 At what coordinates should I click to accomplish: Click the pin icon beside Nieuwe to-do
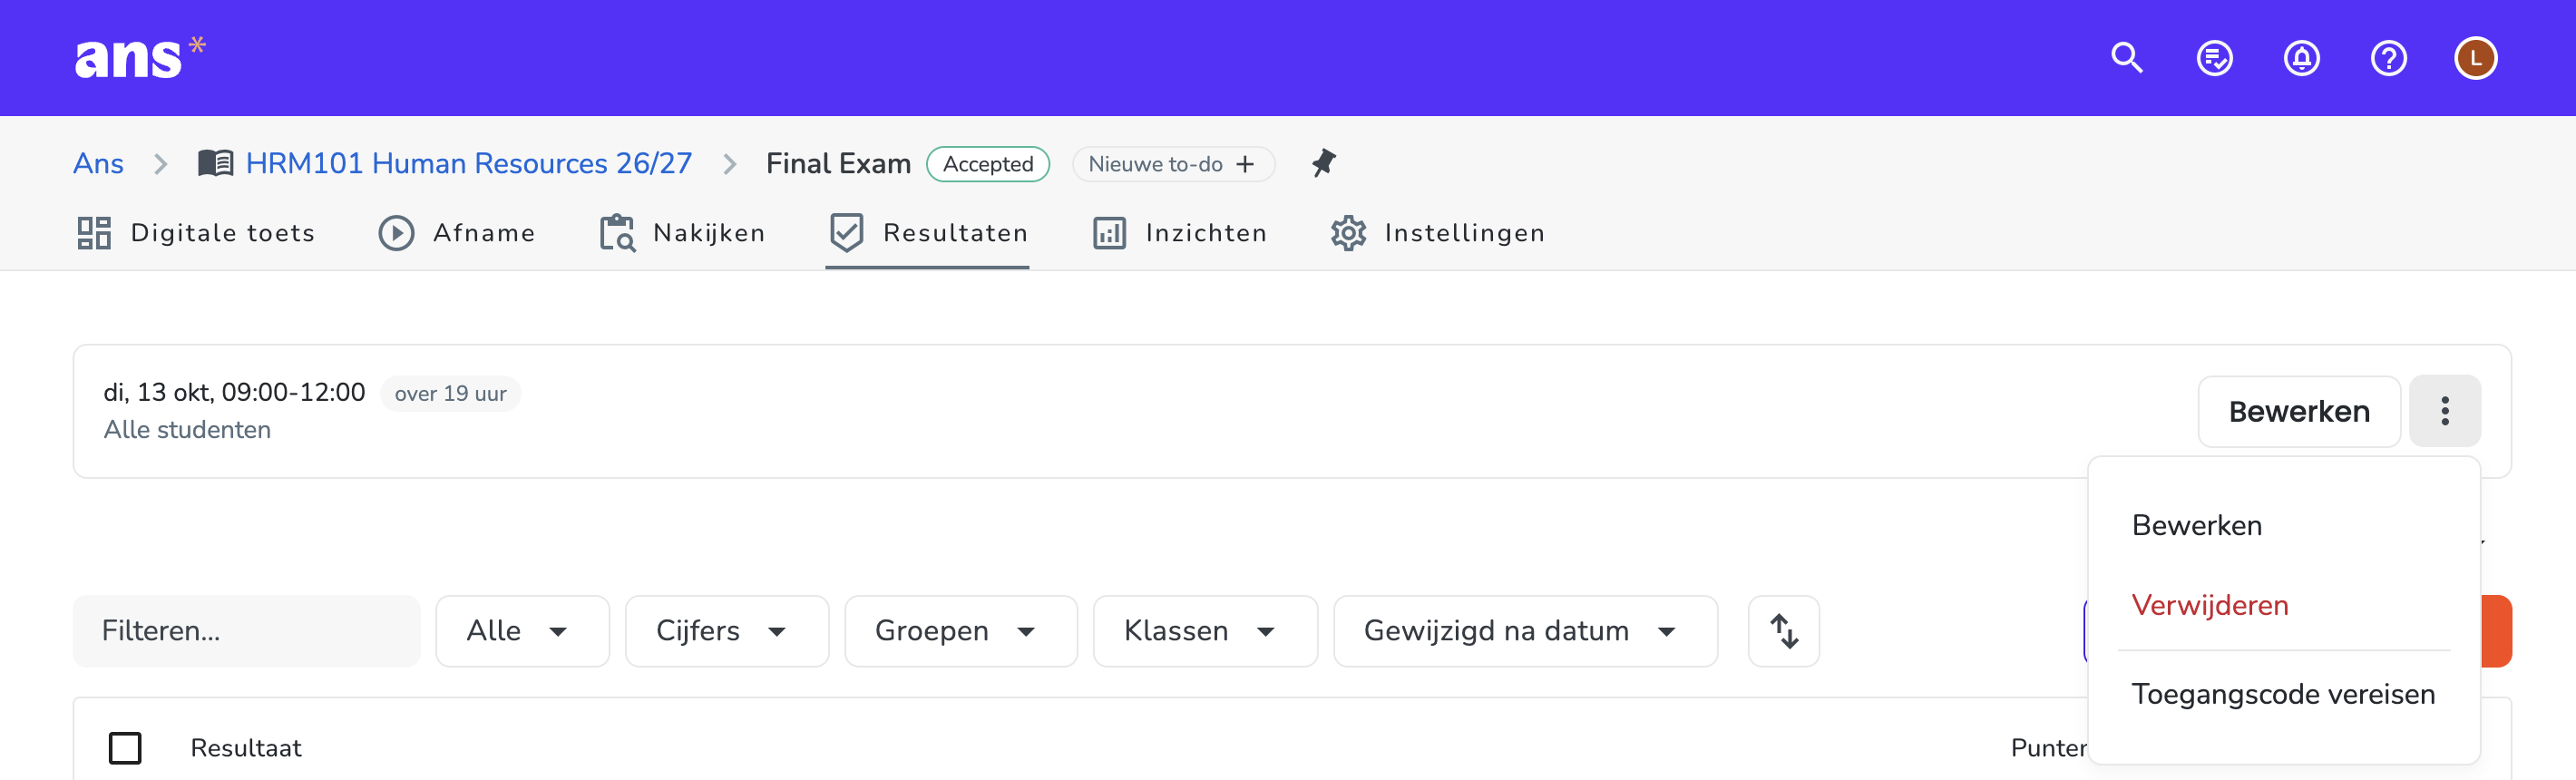tap(1323, 163)
